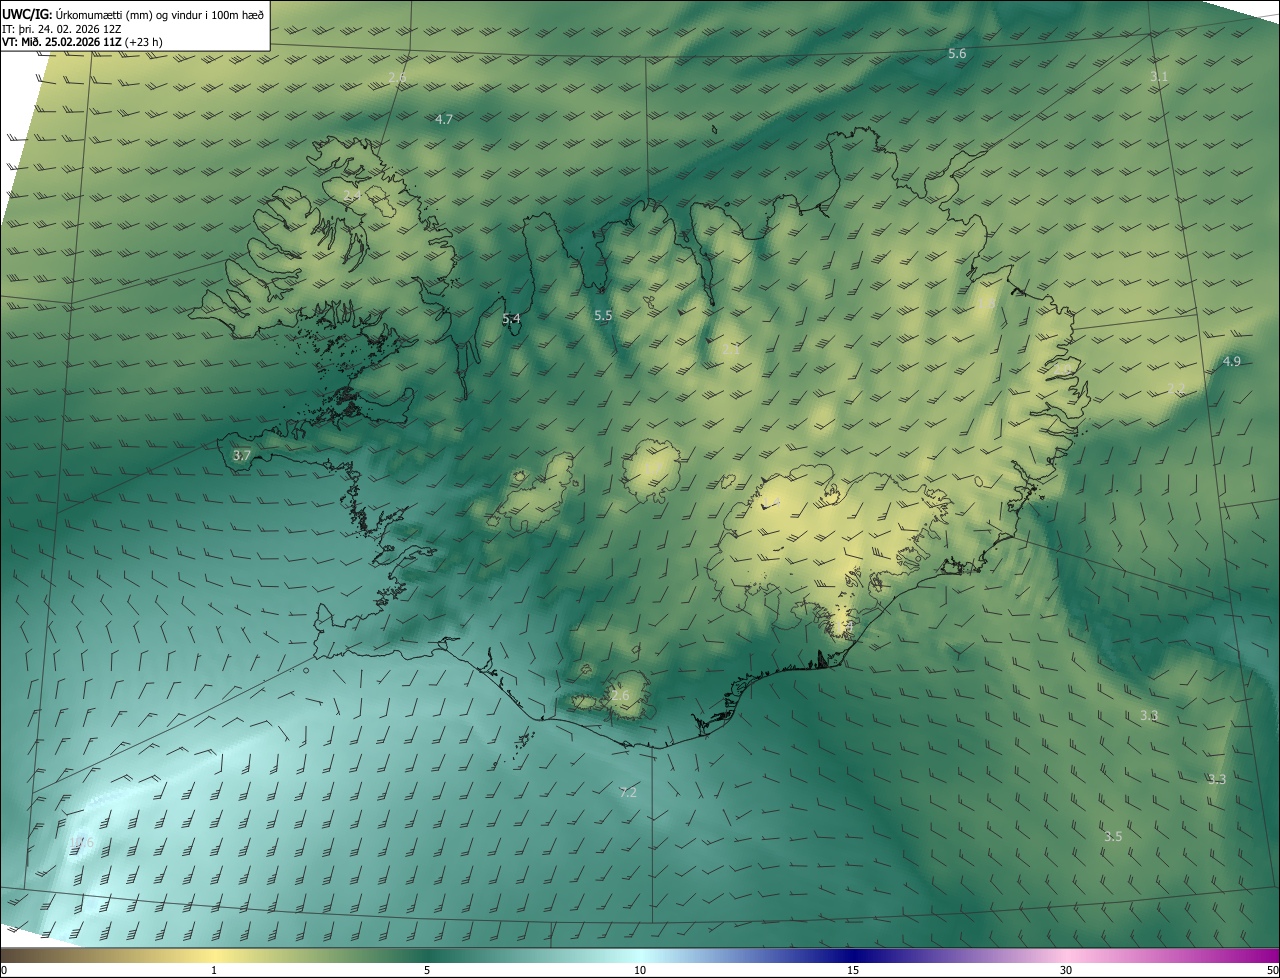Click the 3.7 value label on the map
Screen dimensions: 1280x978
coord(241,455)
